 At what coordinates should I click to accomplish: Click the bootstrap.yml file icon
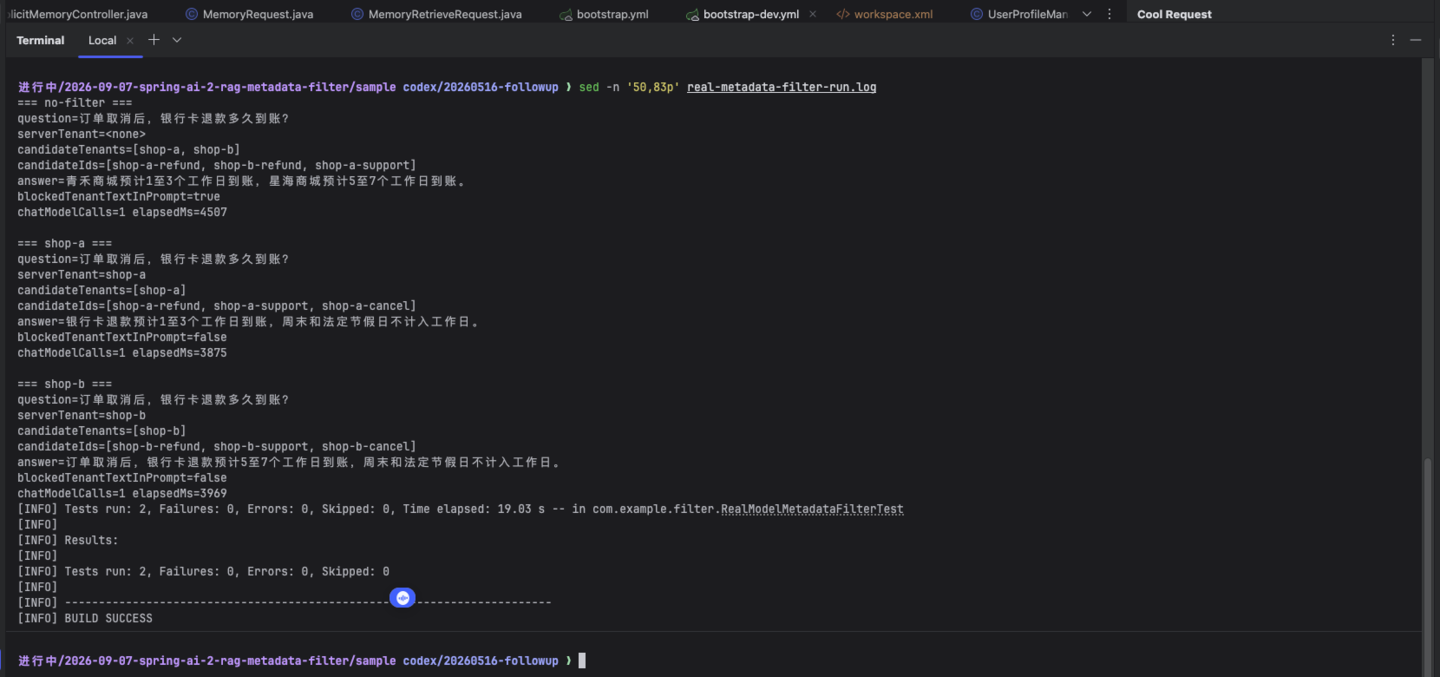pyautogui.click(x=566, y=14)
